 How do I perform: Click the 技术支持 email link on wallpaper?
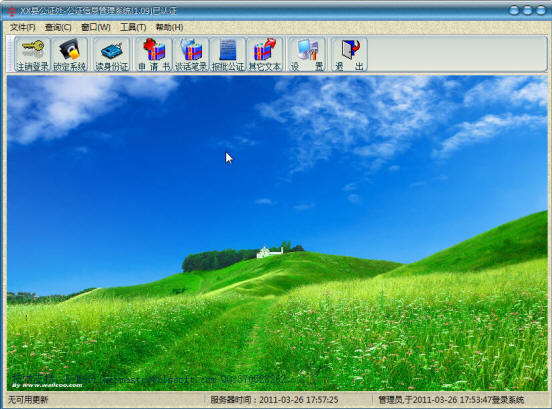149,379
